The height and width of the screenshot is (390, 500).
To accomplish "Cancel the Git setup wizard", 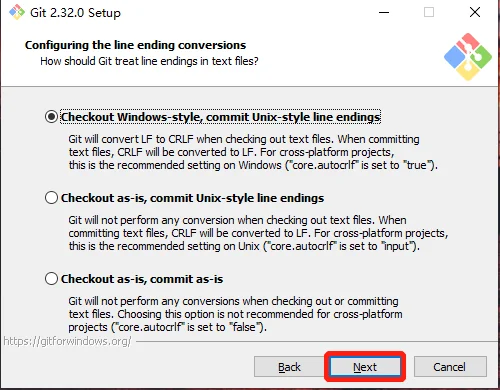I will (x=450, y=367).
